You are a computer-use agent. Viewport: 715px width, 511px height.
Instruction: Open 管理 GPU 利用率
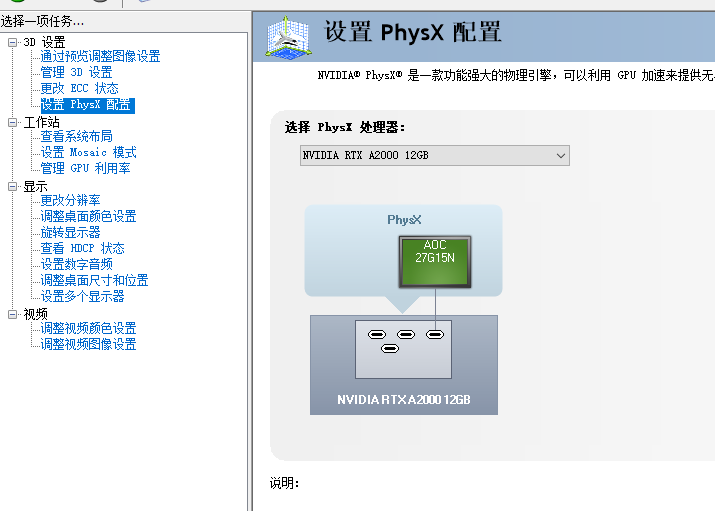click(x=85, y=168)
